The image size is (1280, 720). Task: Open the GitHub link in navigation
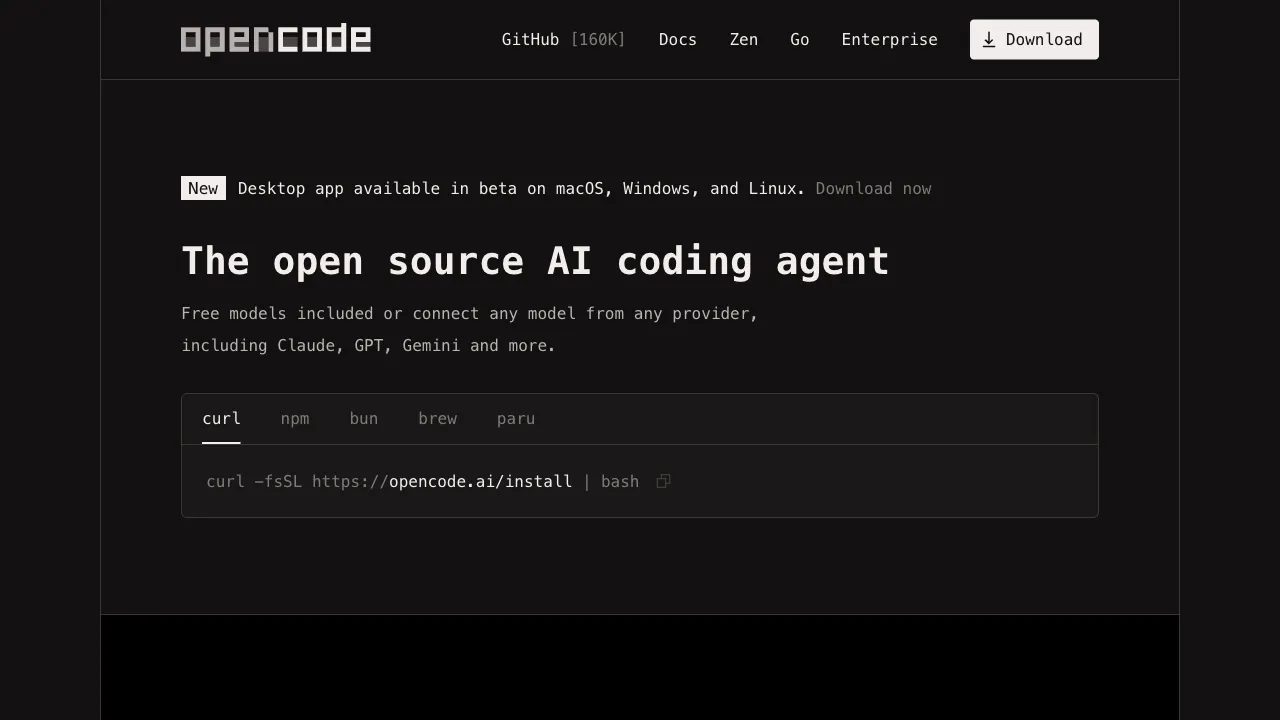tap(563, 40)
